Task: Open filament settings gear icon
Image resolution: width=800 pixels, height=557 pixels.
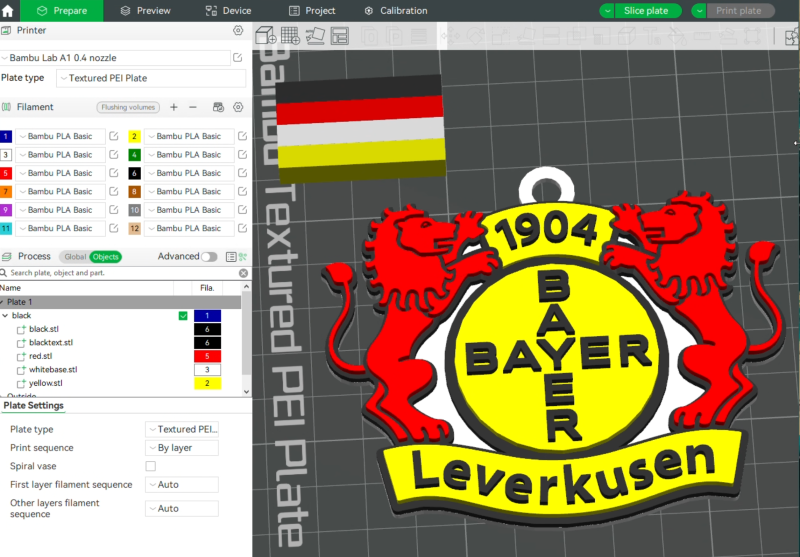Action: (x=238, y=107)
